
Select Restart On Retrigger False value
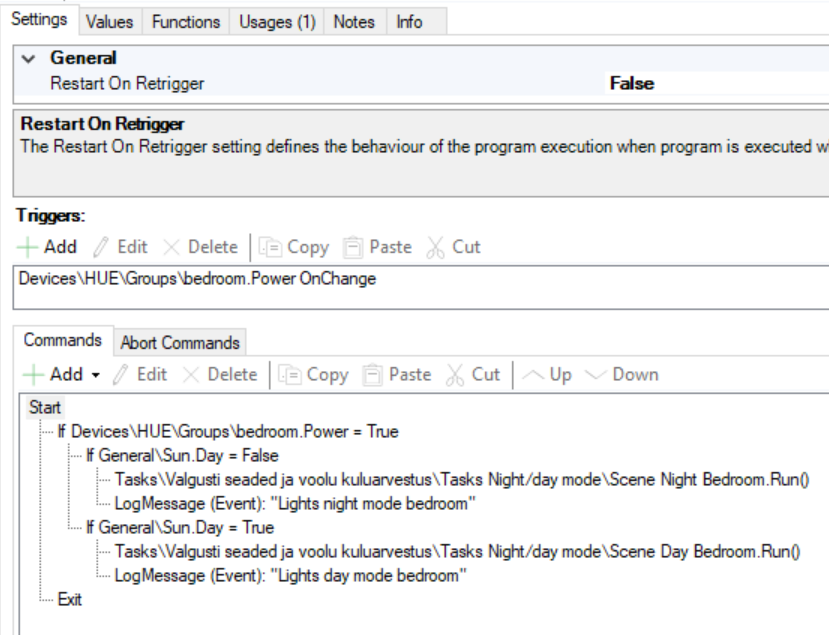click(x=631, y=84)
